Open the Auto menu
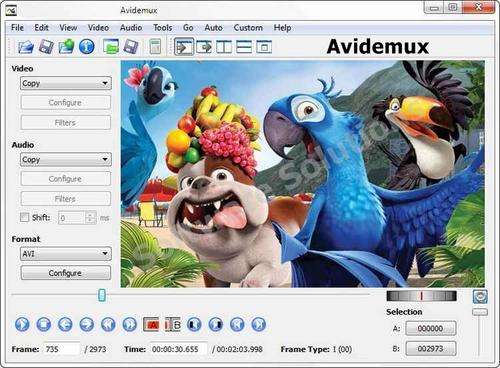500x368 pixels. coord(213,28)
